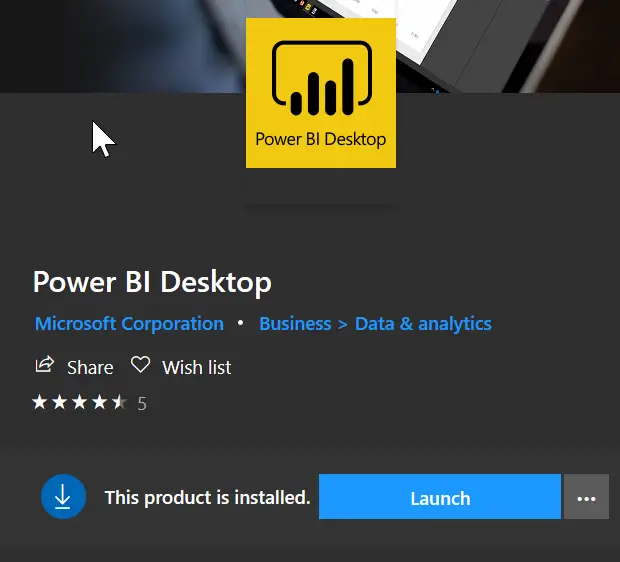Click the Power BI Desktop title heading
This screenshot has height=562, width=620.
tap(152, 282)
